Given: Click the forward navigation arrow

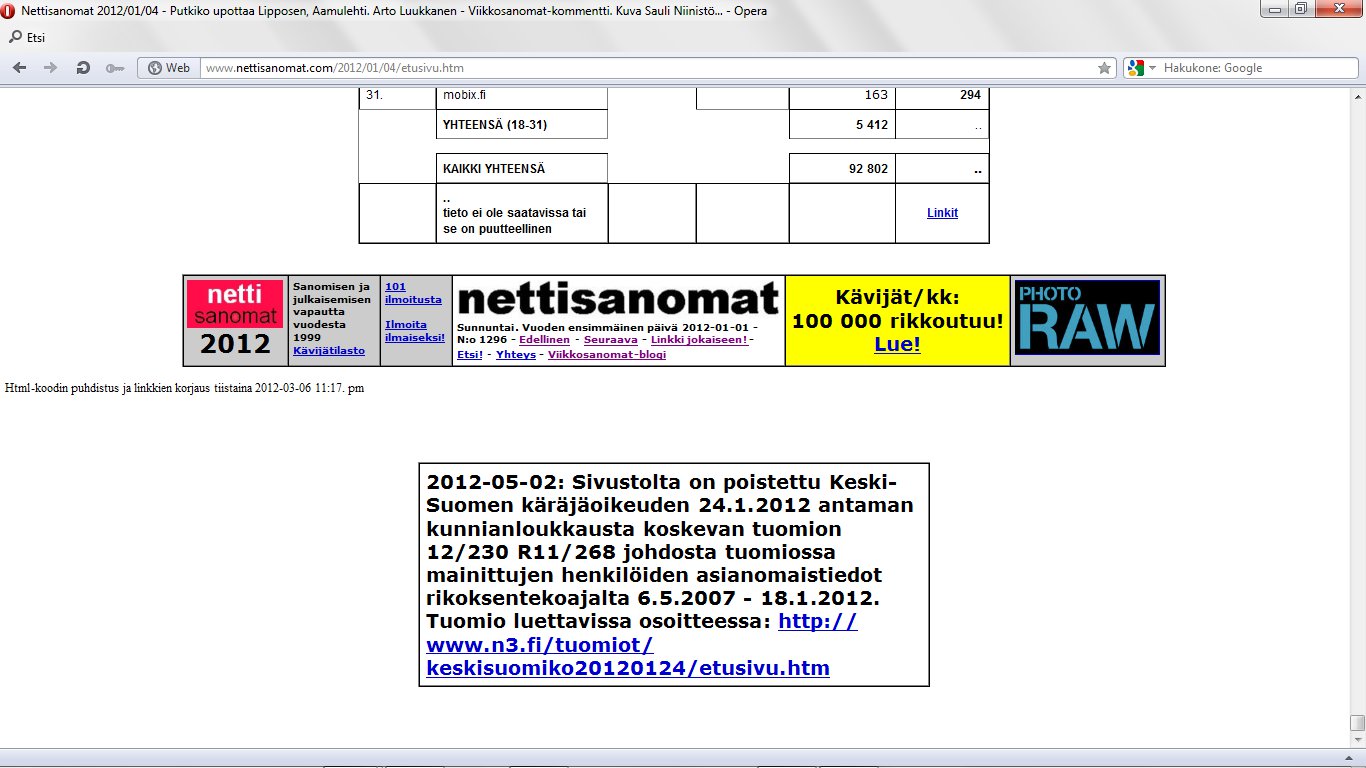Looking at the screenshot, I should pyautogui.click(x=50, y=68).
